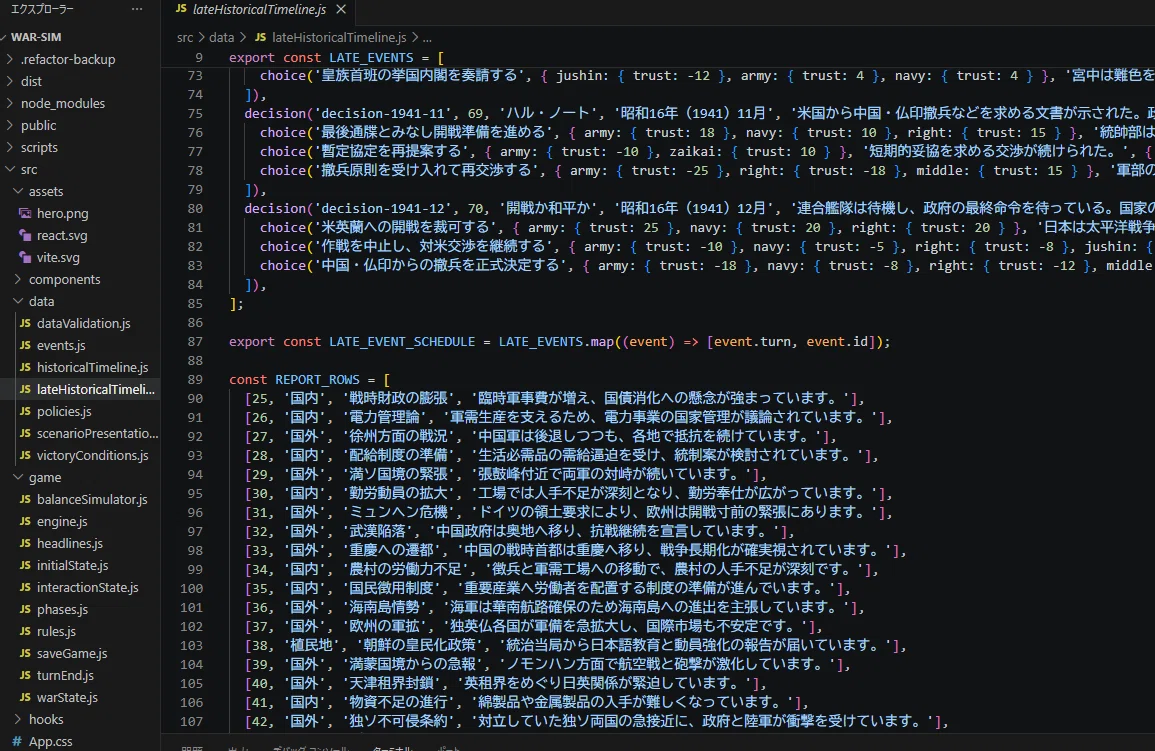Click the CSS hash icon of App.css
Viewport: 1155px width, 751px height.
tap(17, 741)
